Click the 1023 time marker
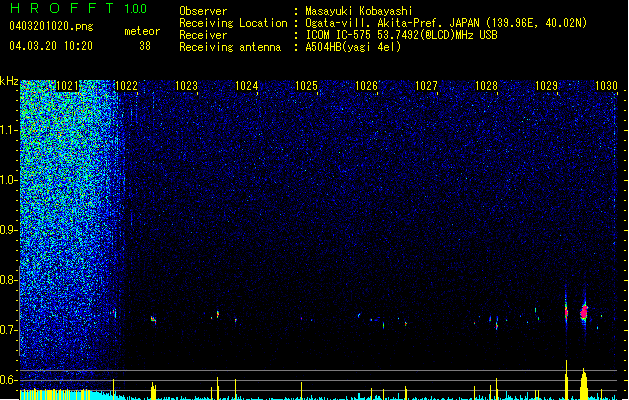The image size is (629, 400). point(187,86)
